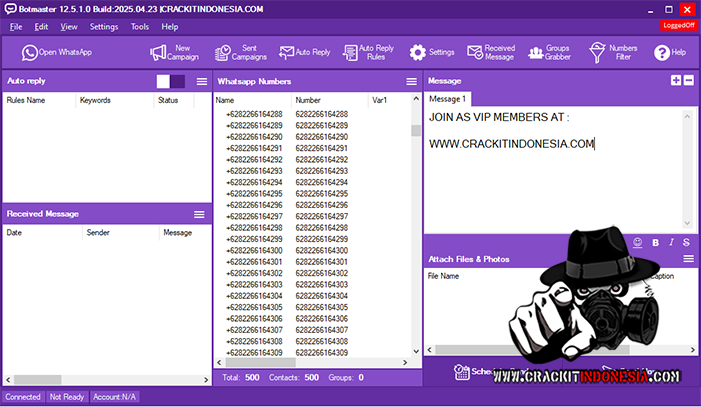Click the Open WhatsApp toolbar icon
The image size is (701, 407).
pos(30,52)
